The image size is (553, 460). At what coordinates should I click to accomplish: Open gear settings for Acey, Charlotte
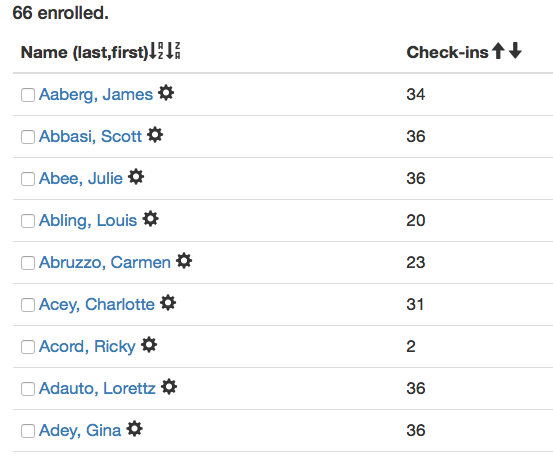168,303
